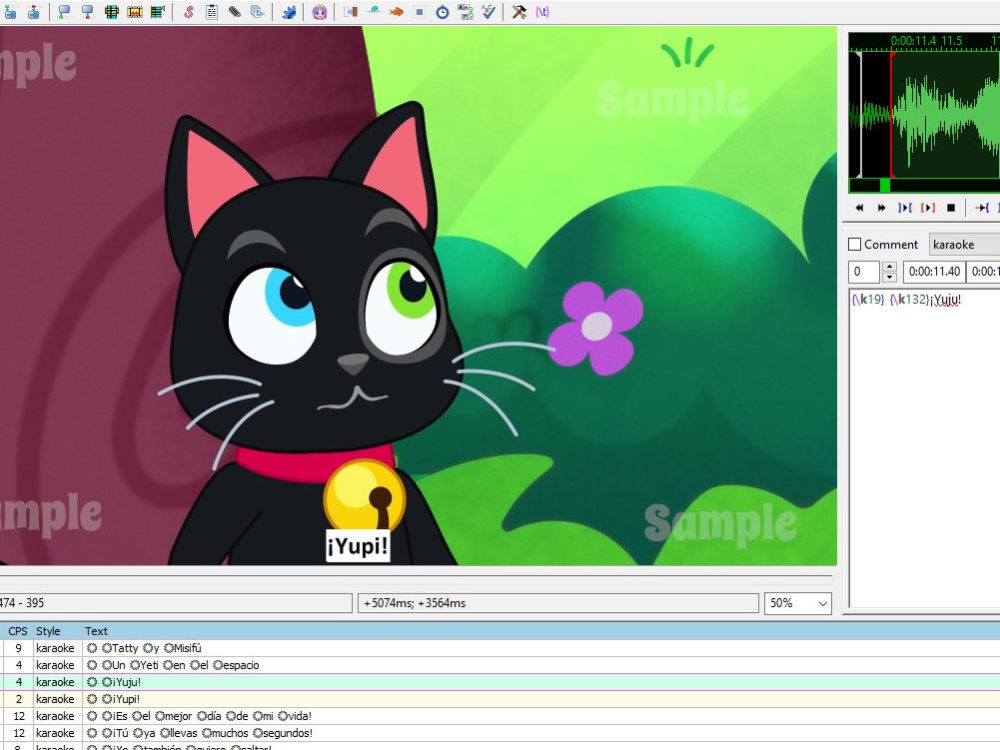
Task: Shift subtitles to current frame icon
Action: tap(158, 11)
